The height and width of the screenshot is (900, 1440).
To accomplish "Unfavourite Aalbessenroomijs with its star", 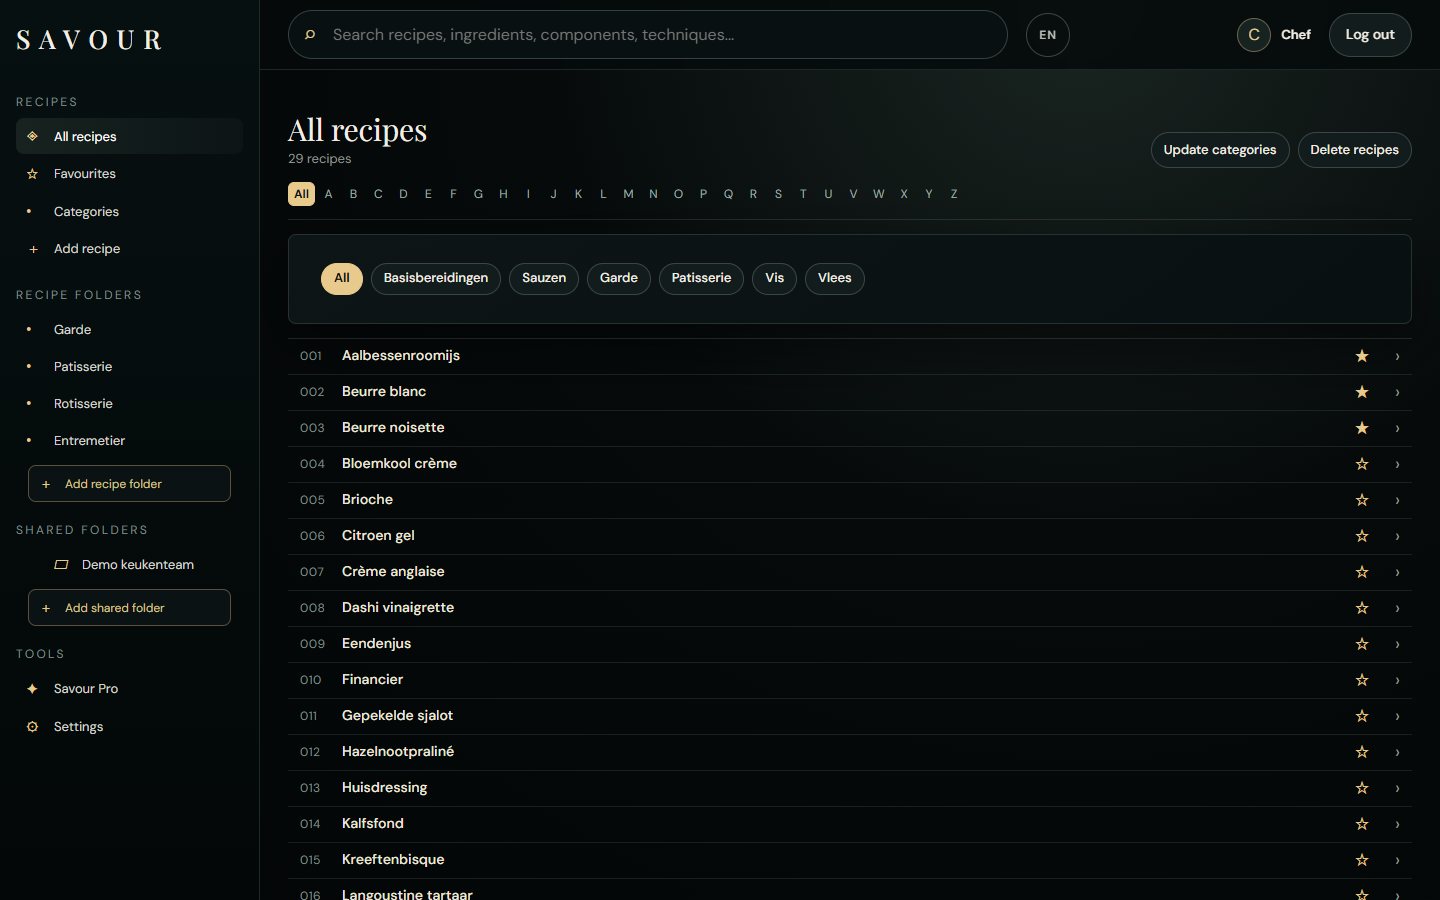I will click(x=1362, y=356).
